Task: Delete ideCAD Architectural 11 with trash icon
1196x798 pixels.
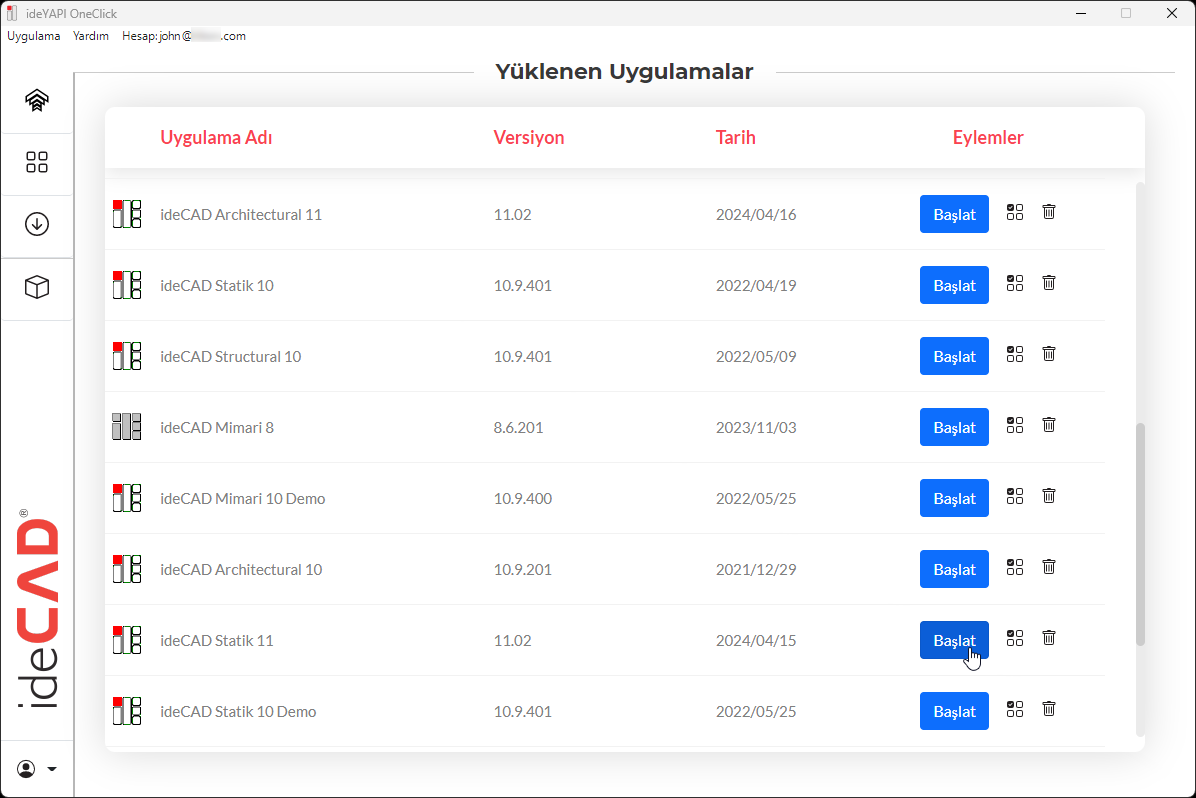Action: [x=1049, y=212]
